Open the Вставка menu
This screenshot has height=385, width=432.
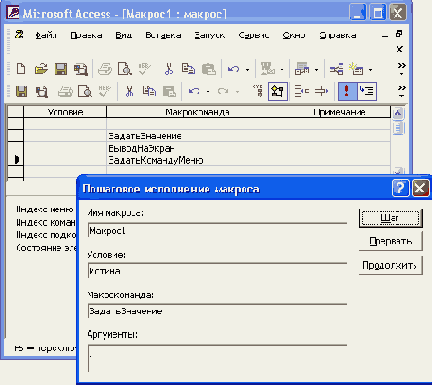(x=163, y=35)
